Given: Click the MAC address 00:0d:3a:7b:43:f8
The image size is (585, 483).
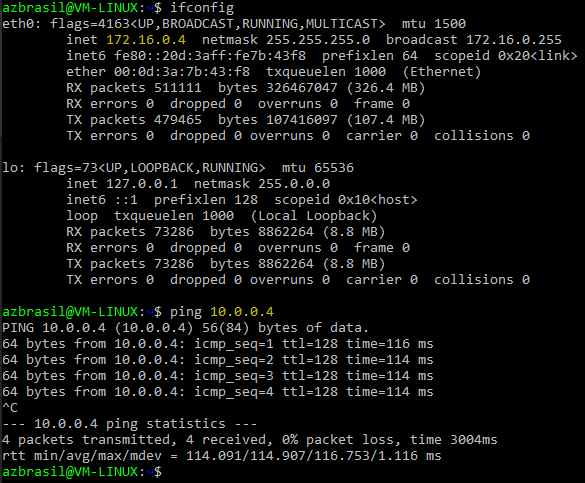Looking at the screenshot, I should [182, 72].
